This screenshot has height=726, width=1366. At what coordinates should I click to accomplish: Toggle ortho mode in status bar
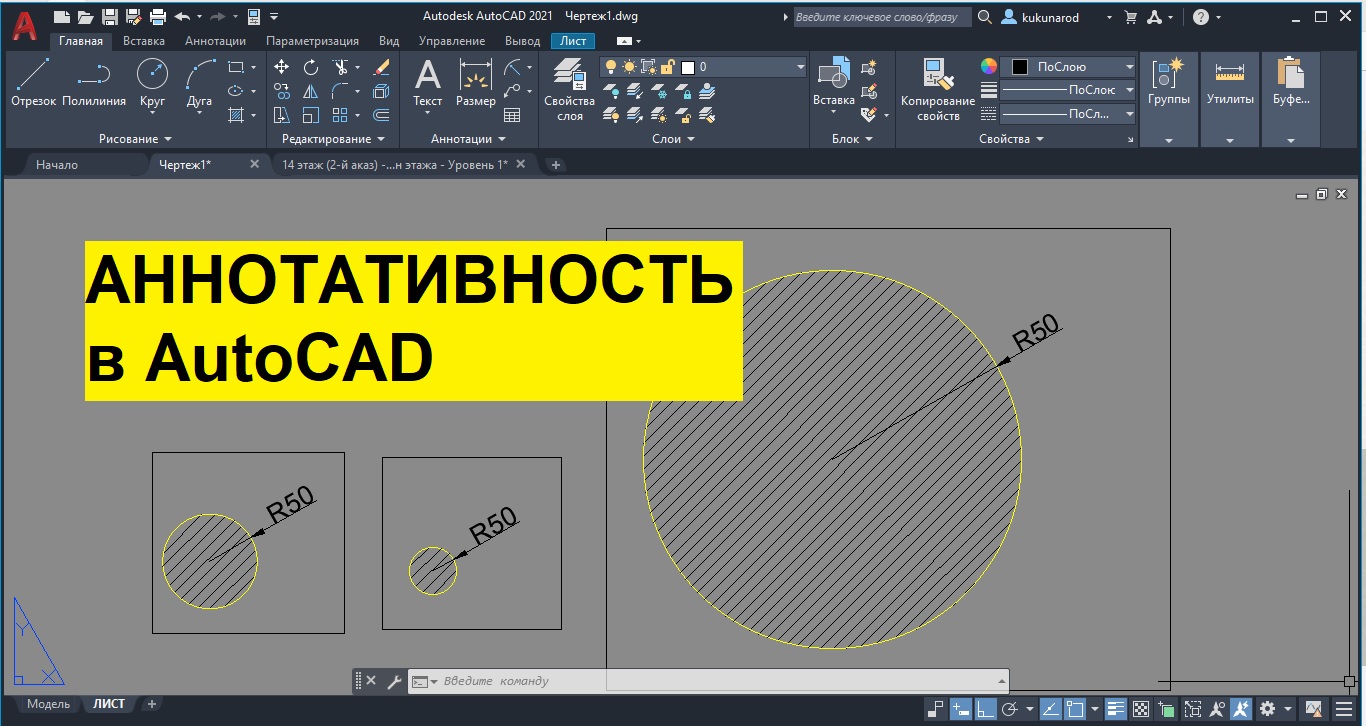coord(985,709)
